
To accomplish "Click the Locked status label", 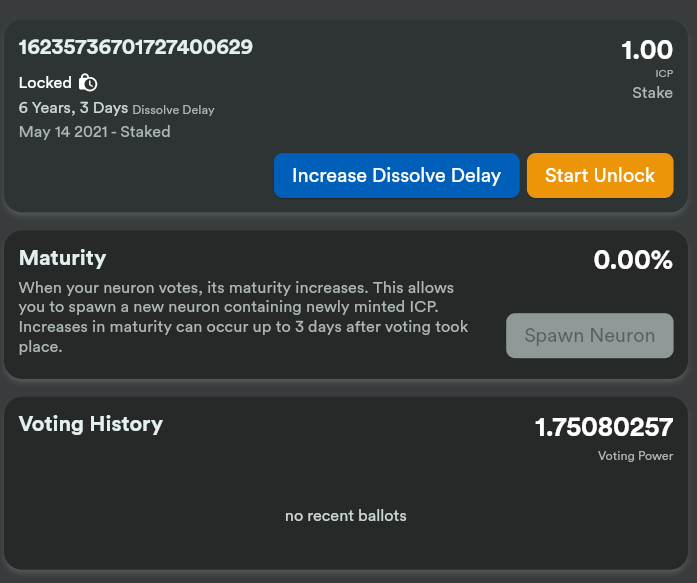I will click(x=45, y=83).
